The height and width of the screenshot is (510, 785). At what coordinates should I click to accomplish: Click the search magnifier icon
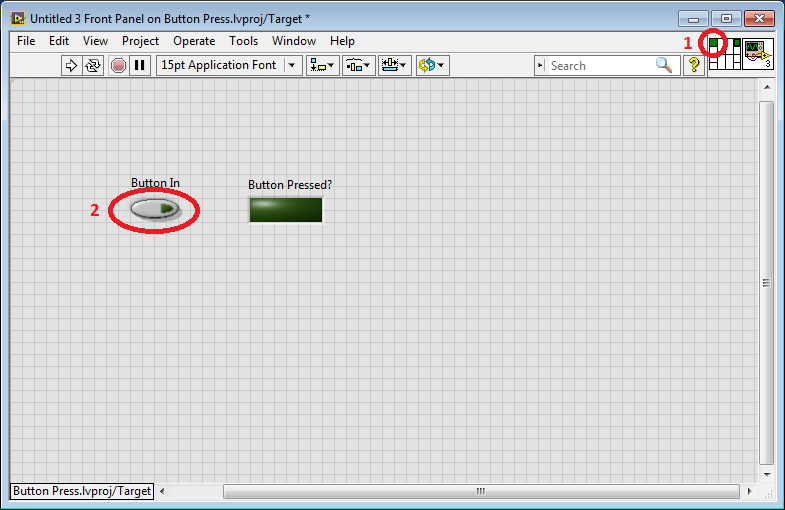tap(664, 65)
